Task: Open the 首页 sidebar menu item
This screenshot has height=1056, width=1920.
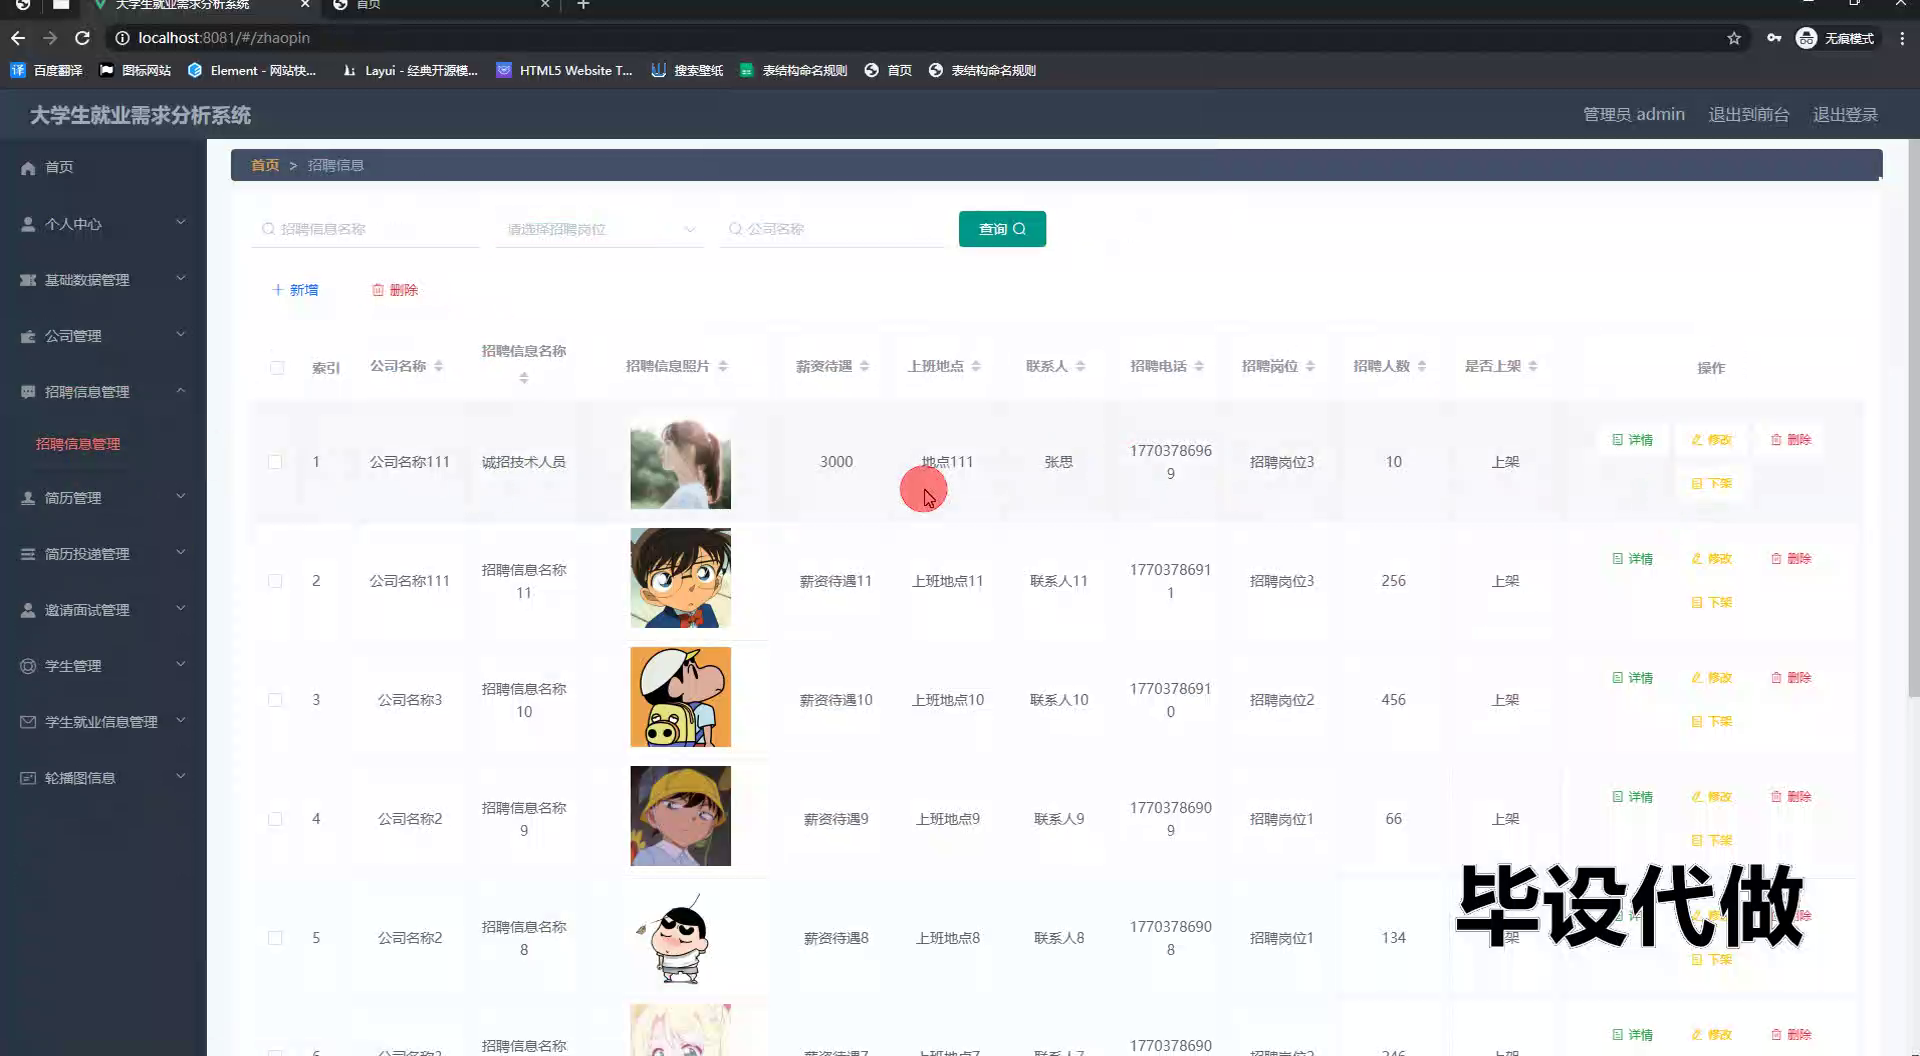Action: [103, 168]
